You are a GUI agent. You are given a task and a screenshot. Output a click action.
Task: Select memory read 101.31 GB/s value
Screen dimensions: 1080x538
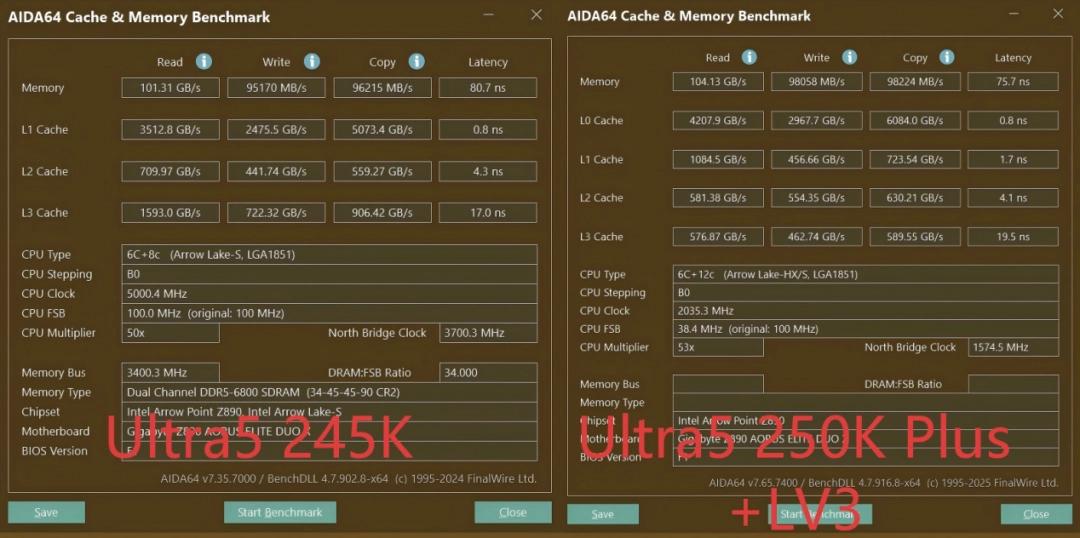[x=171, y=87]
